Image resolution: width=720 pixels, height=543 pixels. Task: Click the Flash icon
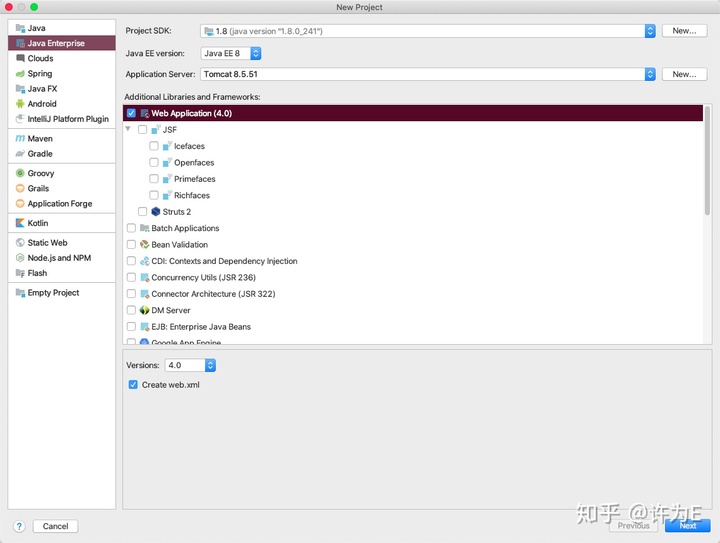[x=20, y=273]
